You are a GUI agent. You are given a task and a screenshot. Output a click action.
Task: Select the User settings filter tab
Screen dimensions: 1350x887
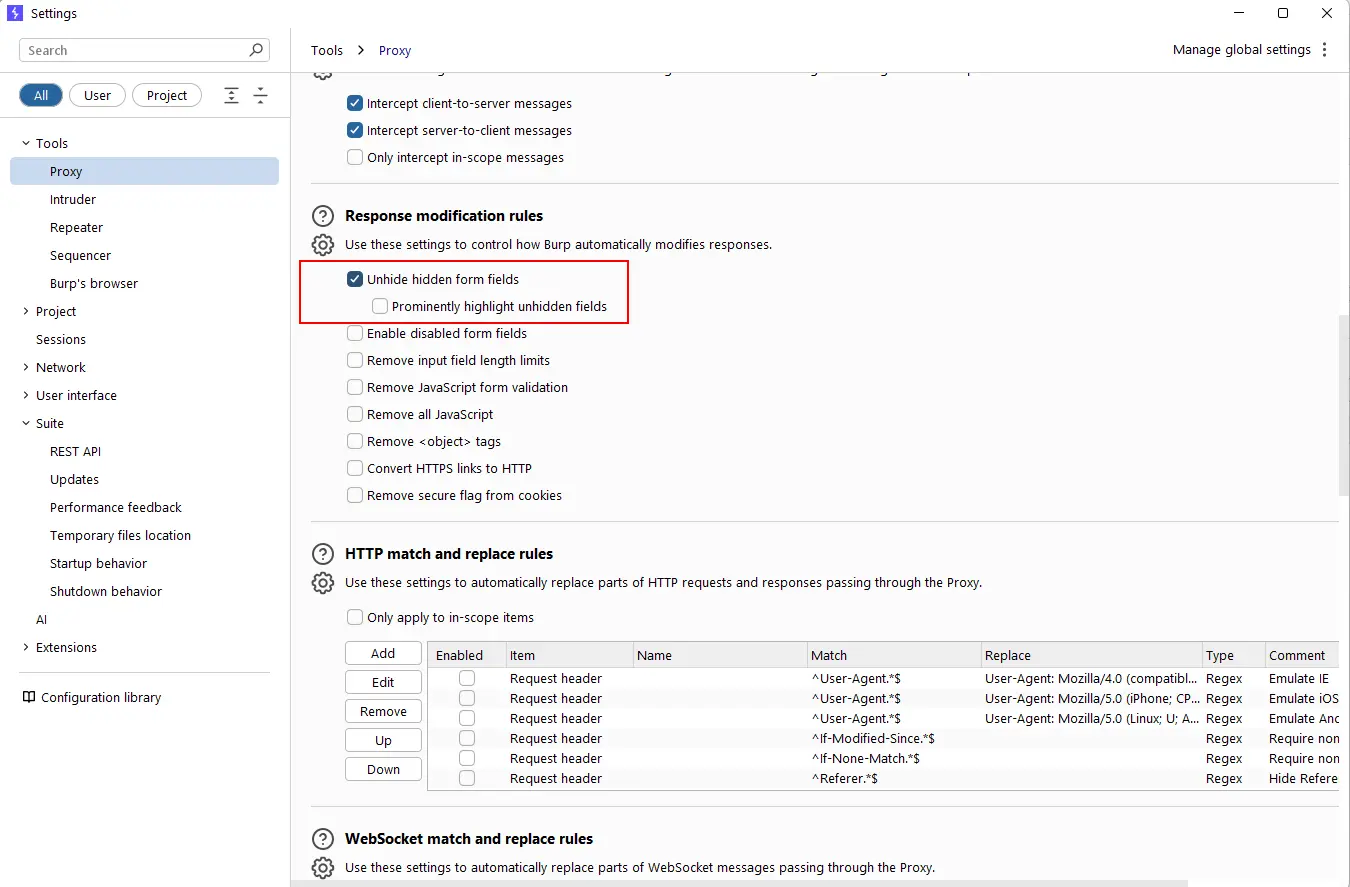[x=97, y=96]
